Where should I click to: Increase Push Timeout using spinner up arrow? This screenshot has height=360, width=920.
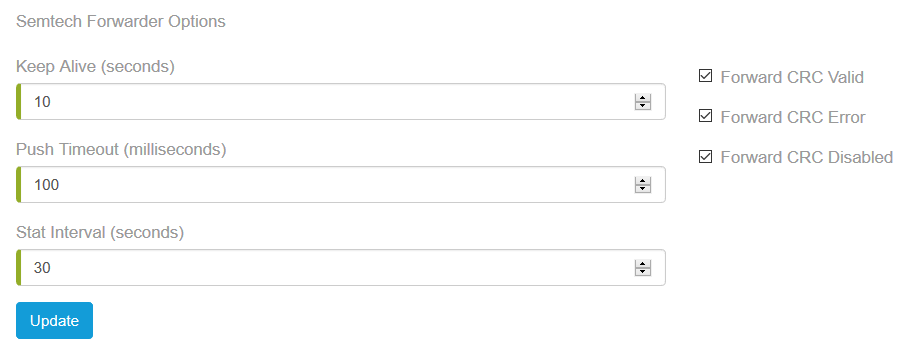[643, 181]
